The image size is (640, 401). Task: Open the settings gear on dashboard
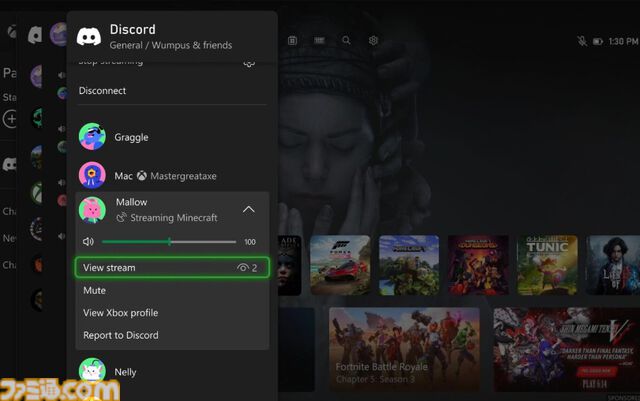tap(373, 40)
